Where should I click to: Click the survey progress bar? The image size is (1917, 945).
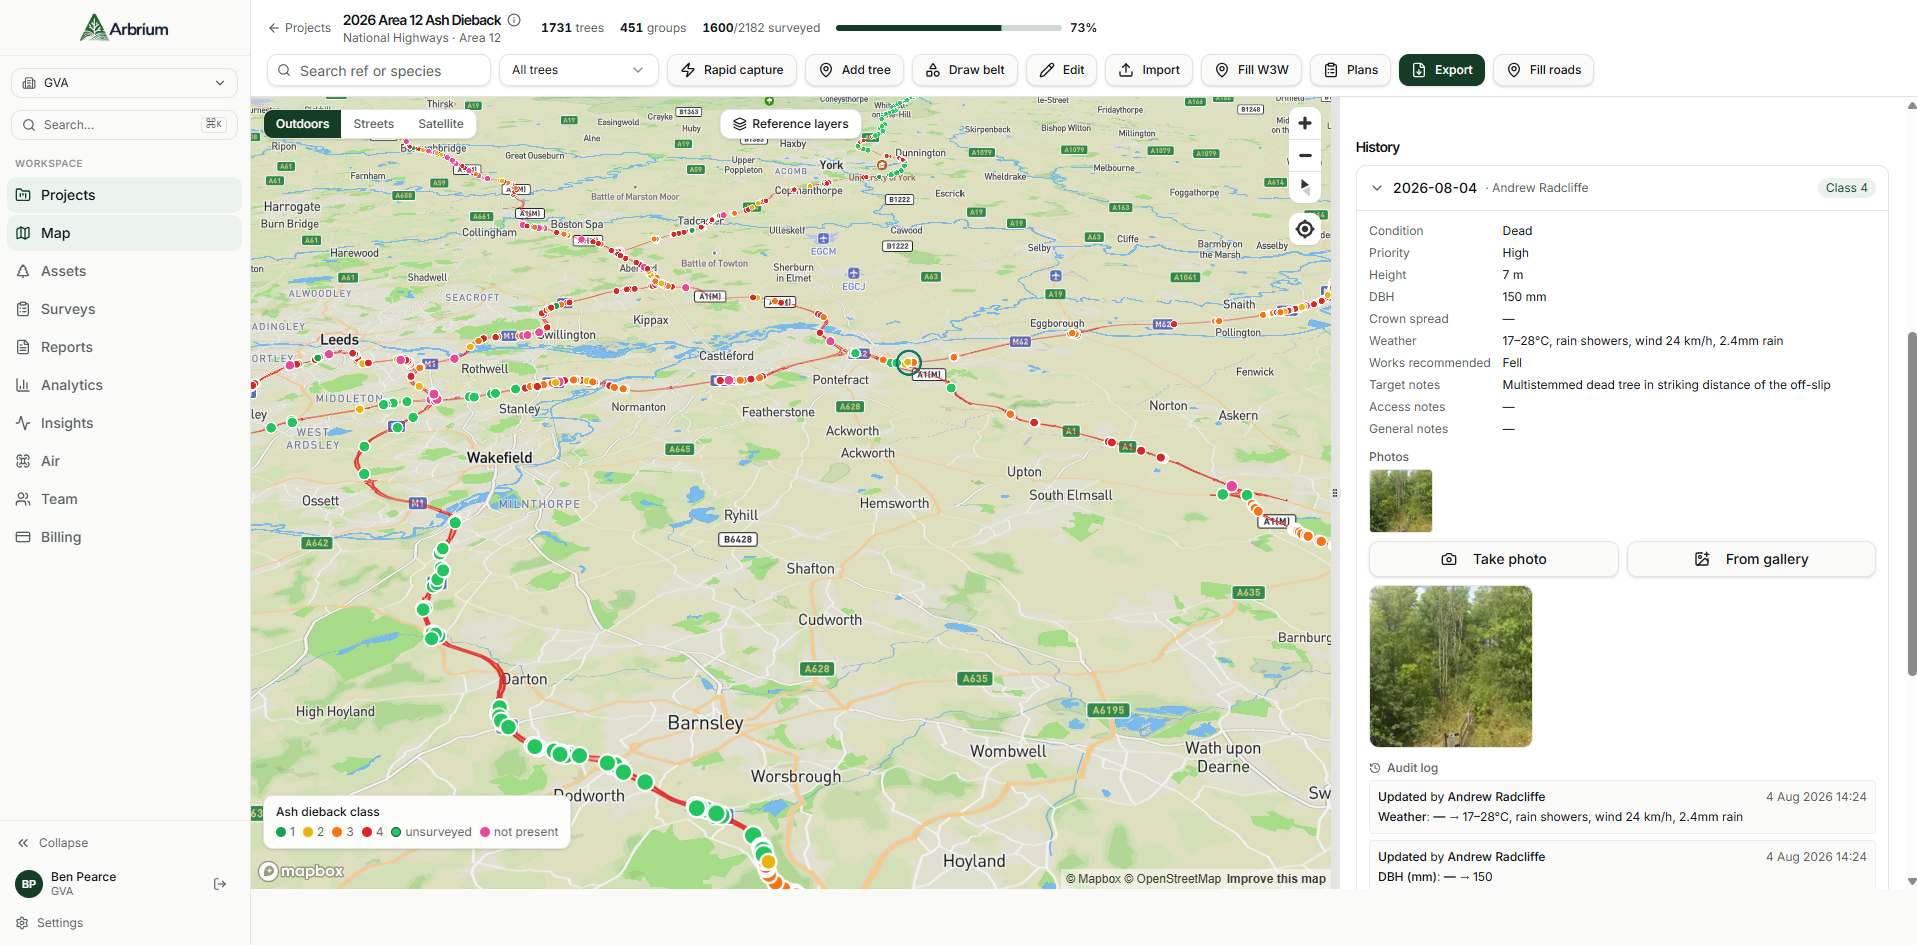coord(948,28)
